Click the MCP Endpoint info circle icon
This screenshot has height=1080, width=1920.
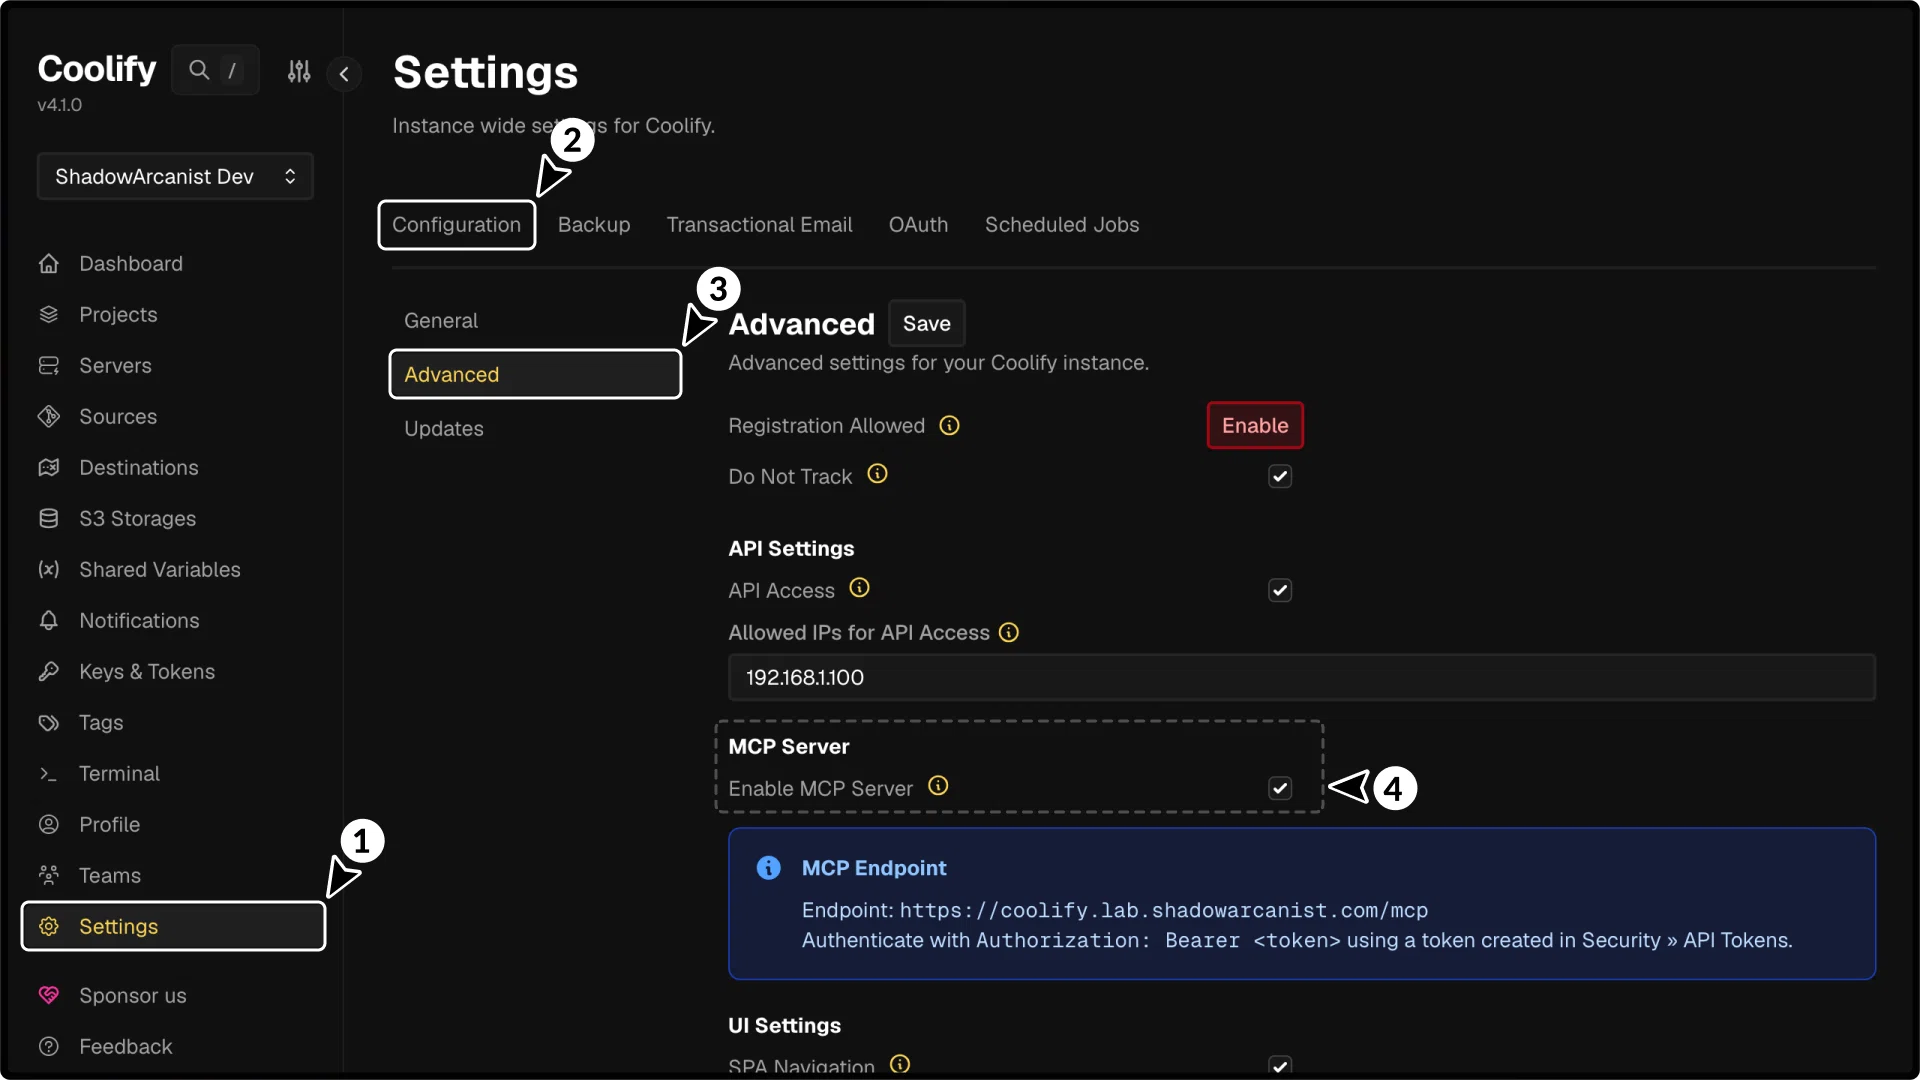768,868
